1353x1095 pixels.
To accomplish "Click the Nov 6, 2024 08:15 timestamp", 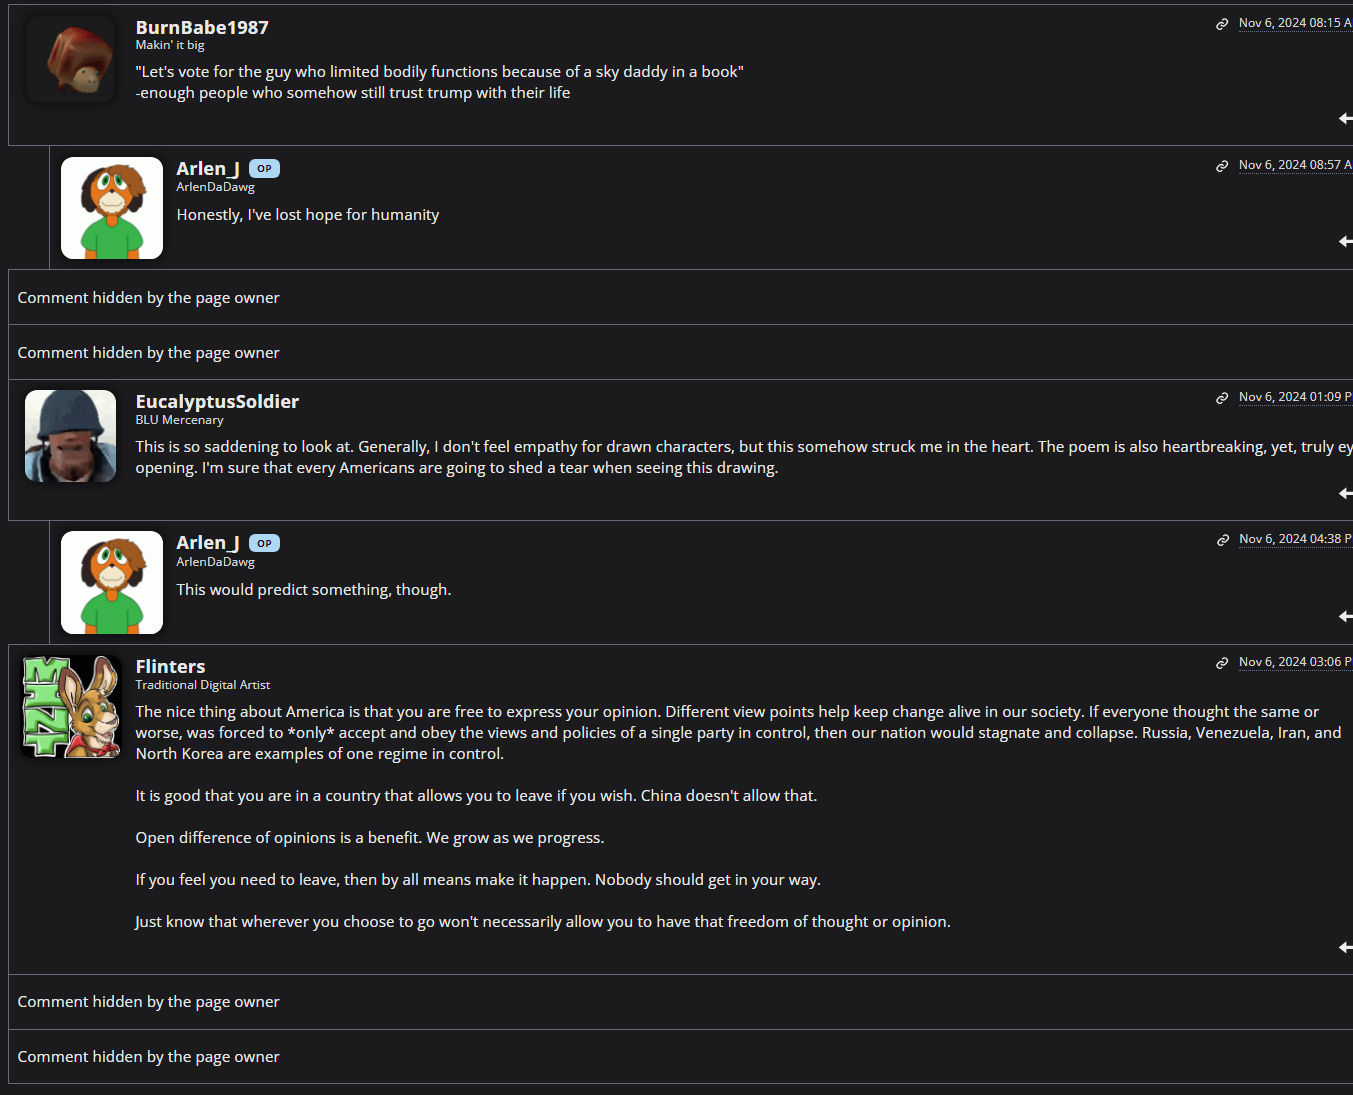I will click(1294, 23).
